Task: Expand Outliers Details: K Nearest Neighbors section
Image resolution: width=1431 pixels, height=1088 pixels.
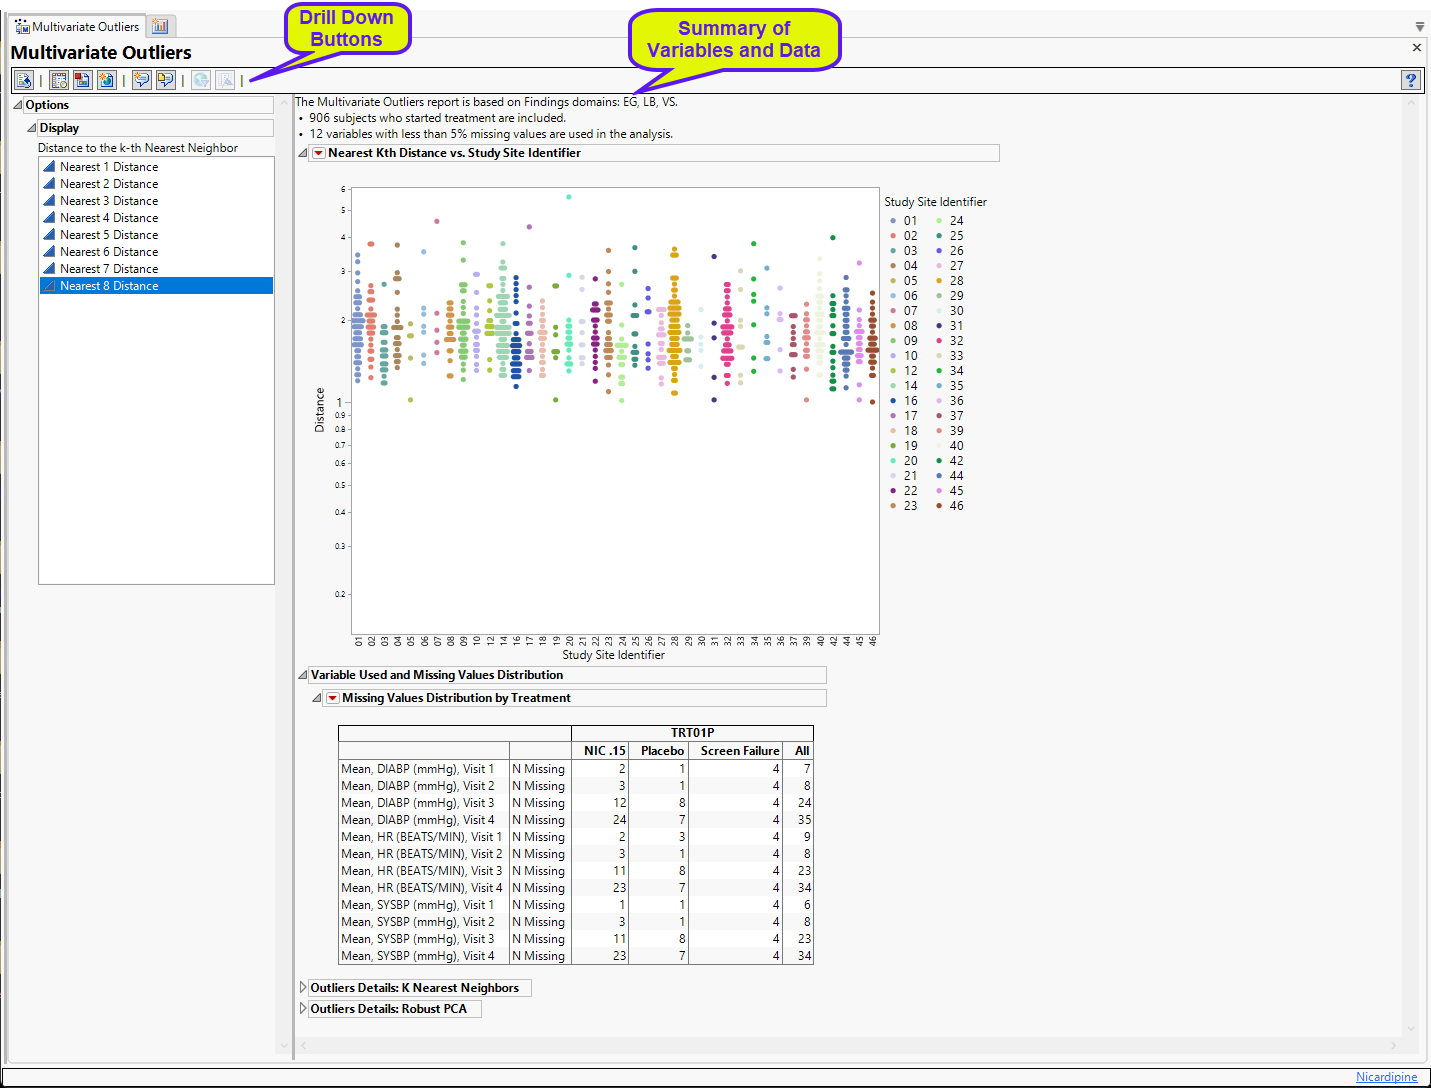Action: 303,987
